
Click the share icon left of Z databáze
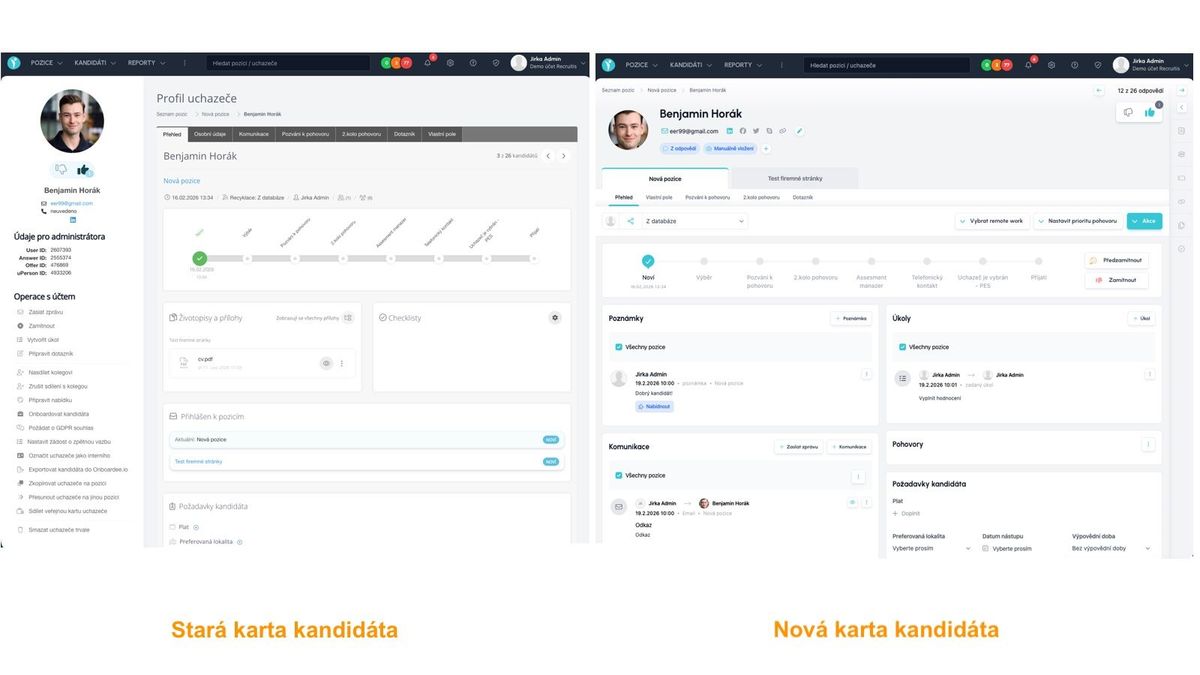click(631, 221)
